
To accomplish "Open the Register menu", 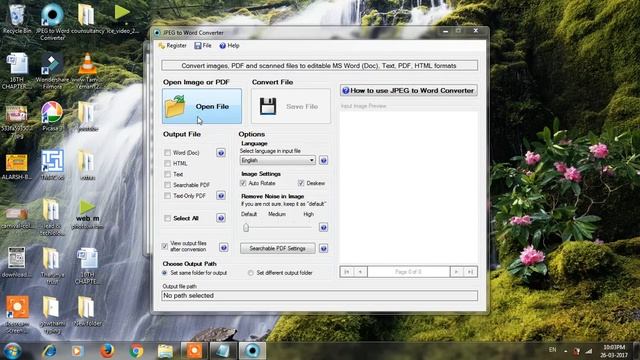I will 172,46.
